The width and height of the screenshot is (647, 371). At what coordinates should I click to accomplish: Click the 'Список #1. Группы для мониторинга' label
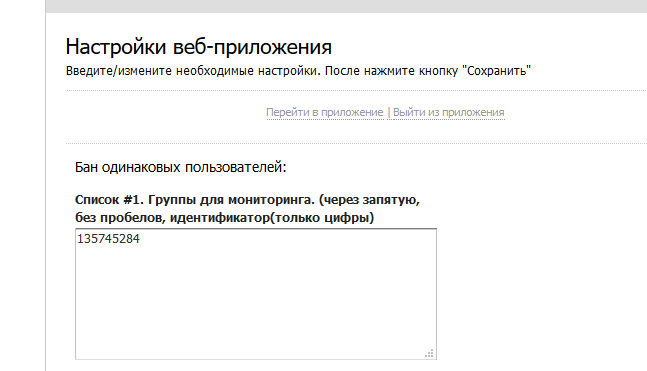195,200
